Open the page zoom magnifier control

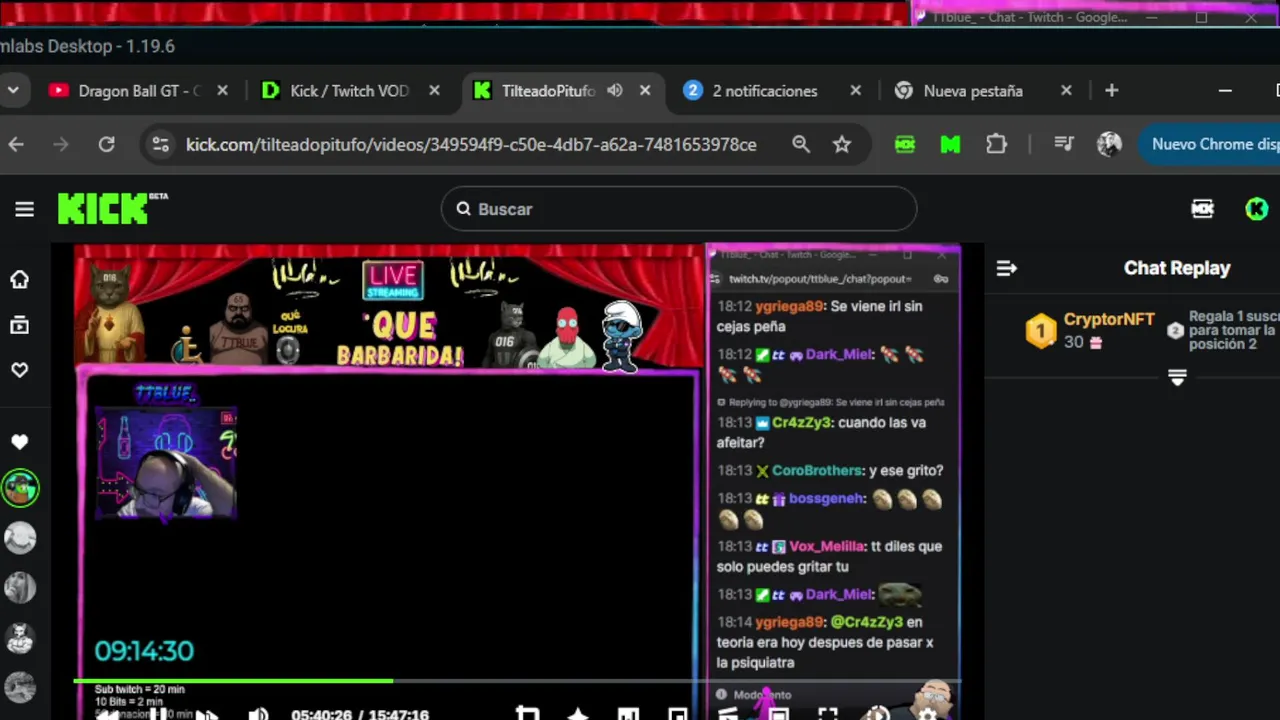pos(801,144)
